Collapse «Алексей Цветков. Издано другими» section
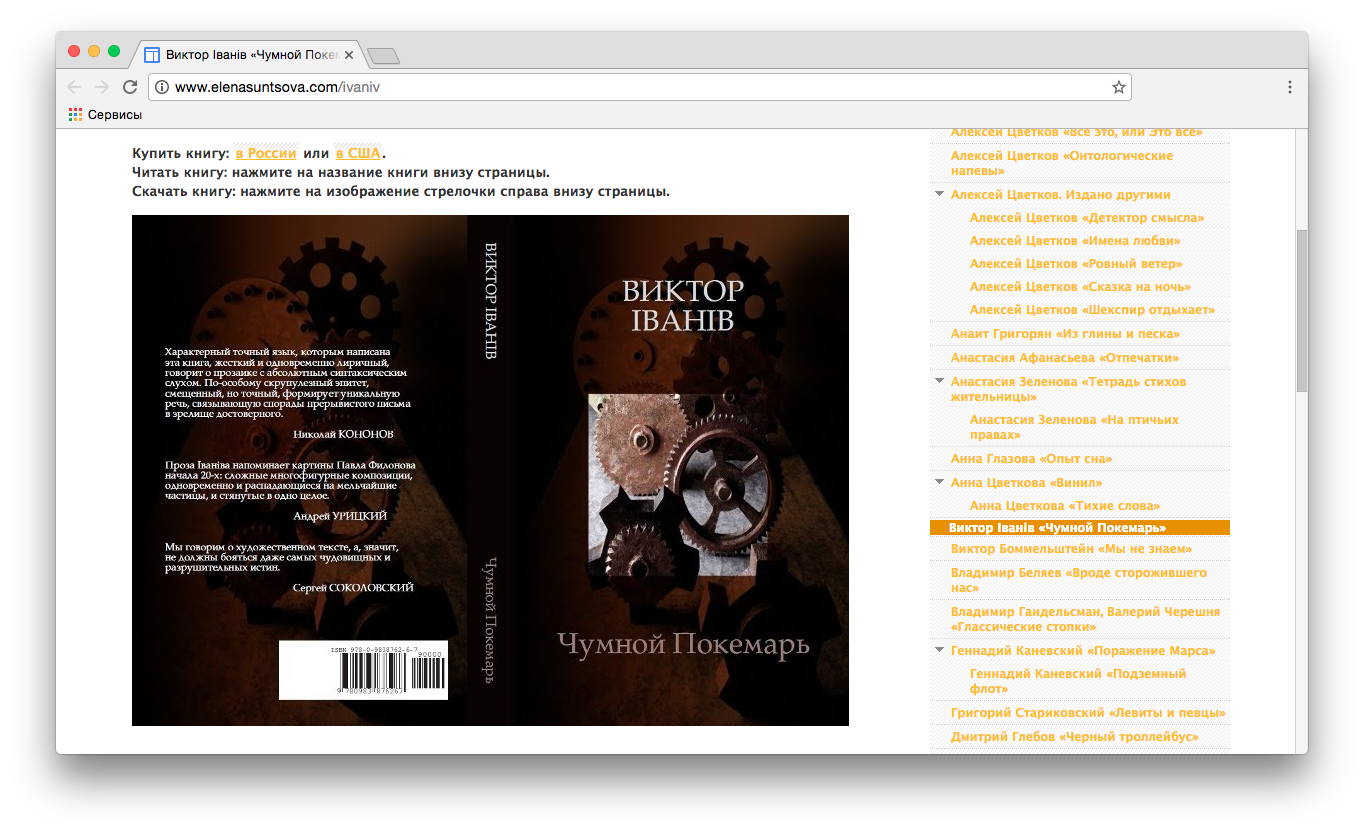This screenshot has width=1364, height=834. pyautogui.click(x=939, y=194)
